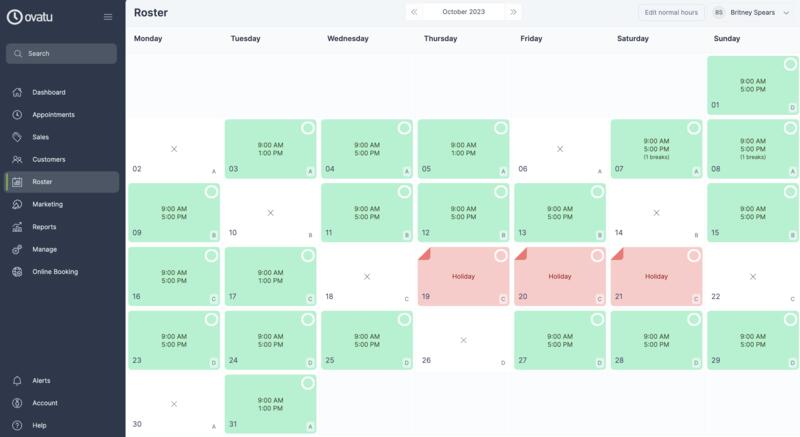800x437 pixels.
Task: Open the October 28 shift cell
Action: (x=656, y=340)
